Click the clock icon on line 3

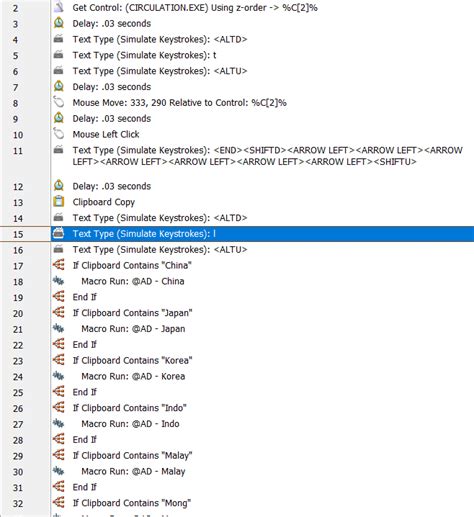click(x=59, y=23)
